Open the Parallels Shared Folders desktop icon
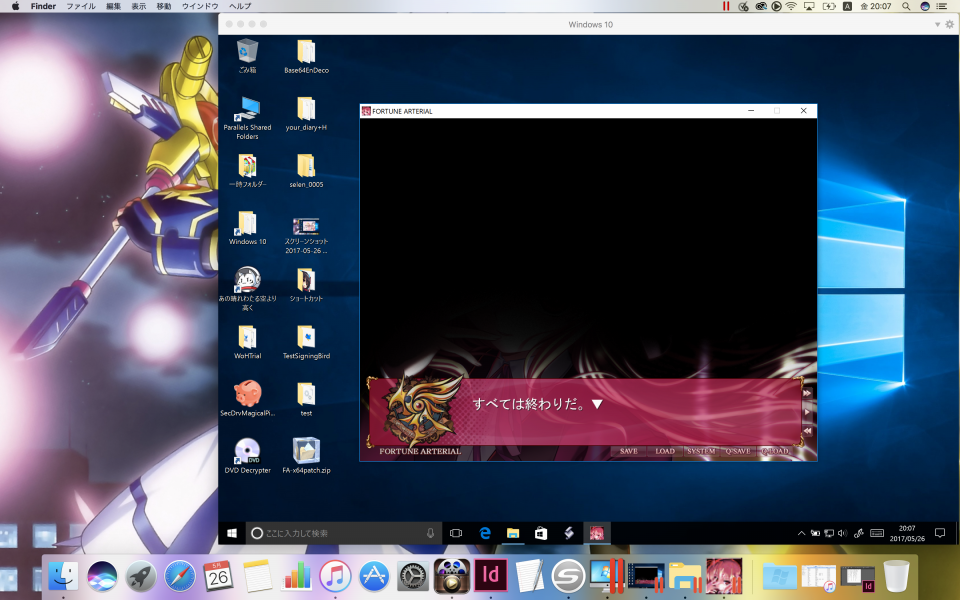The width and height of the screenshot is (960, 600). coord(247,109)
